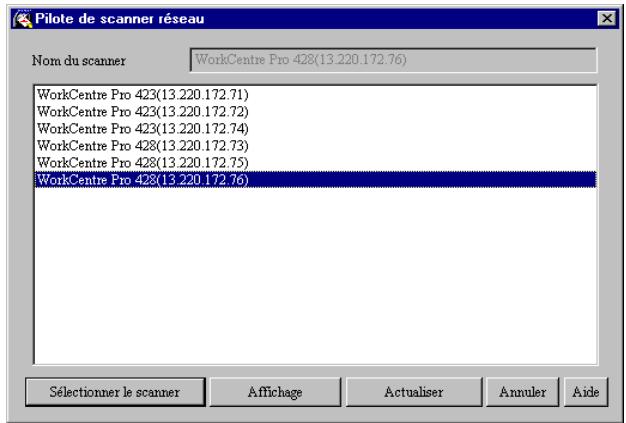
Task: Select highlighted WorkCentre Pro 428(13.220.172.76) row
Action: tap(315, 180)
